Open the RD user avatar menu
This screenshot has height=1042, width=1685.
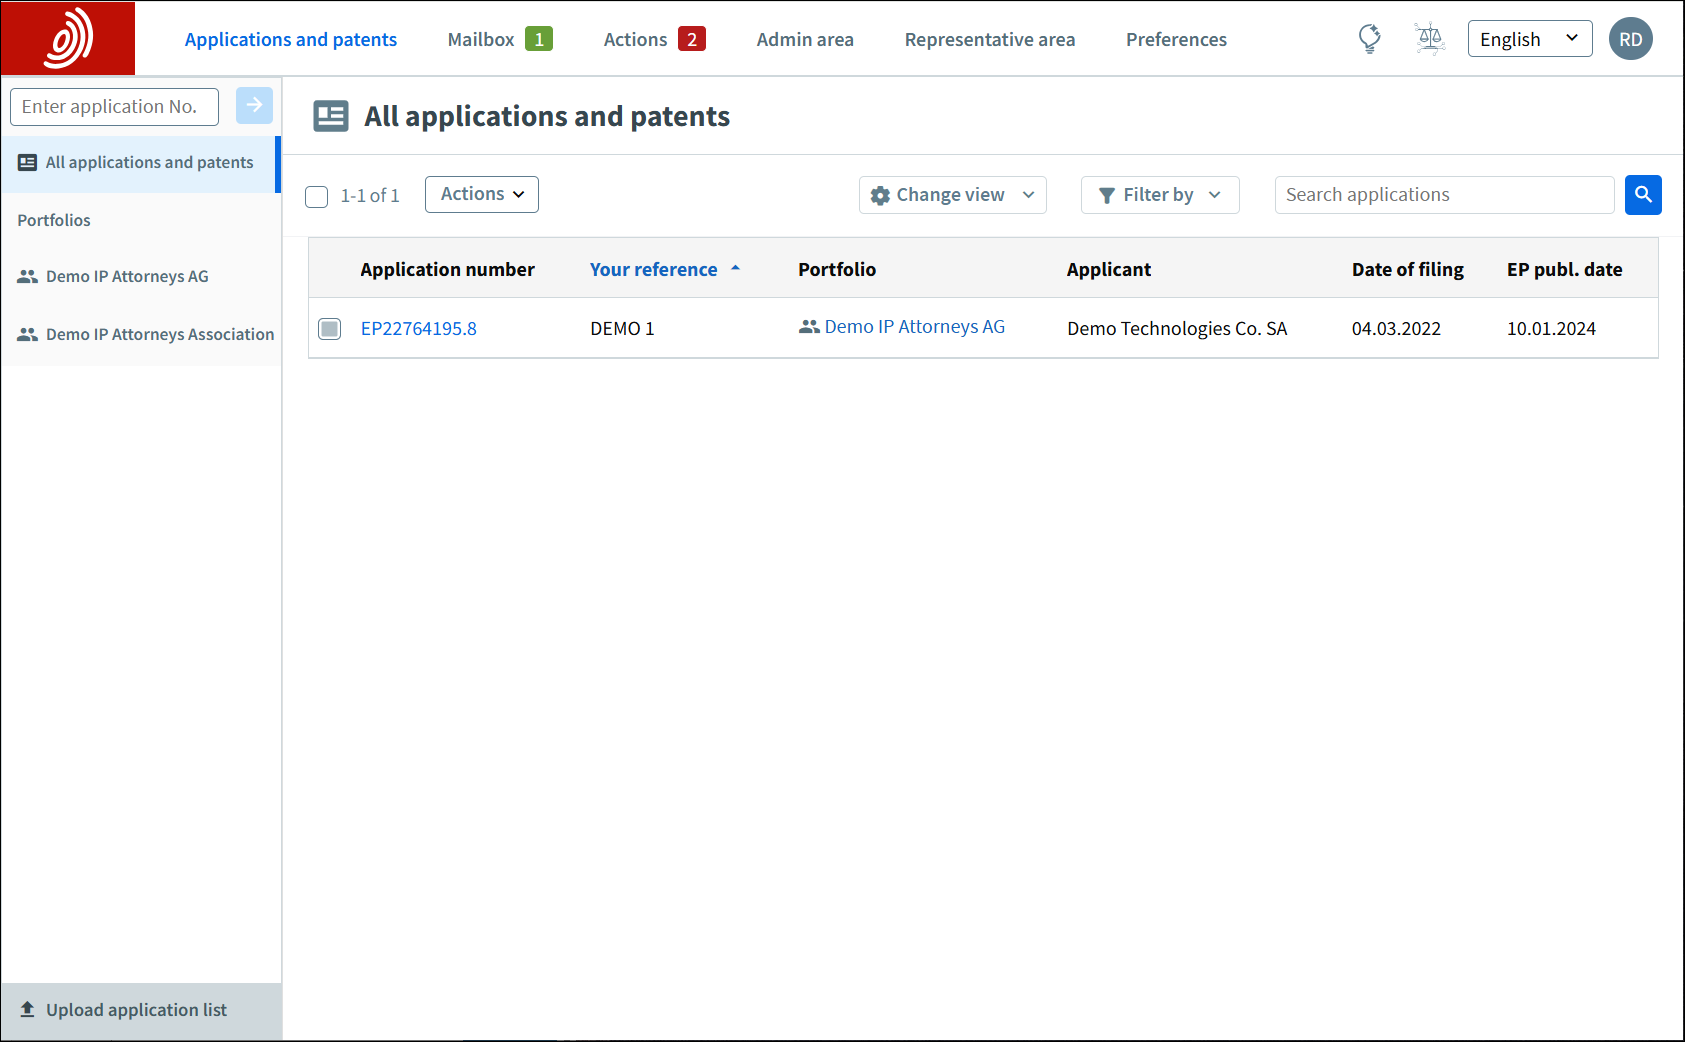[x=1630, y=40]
